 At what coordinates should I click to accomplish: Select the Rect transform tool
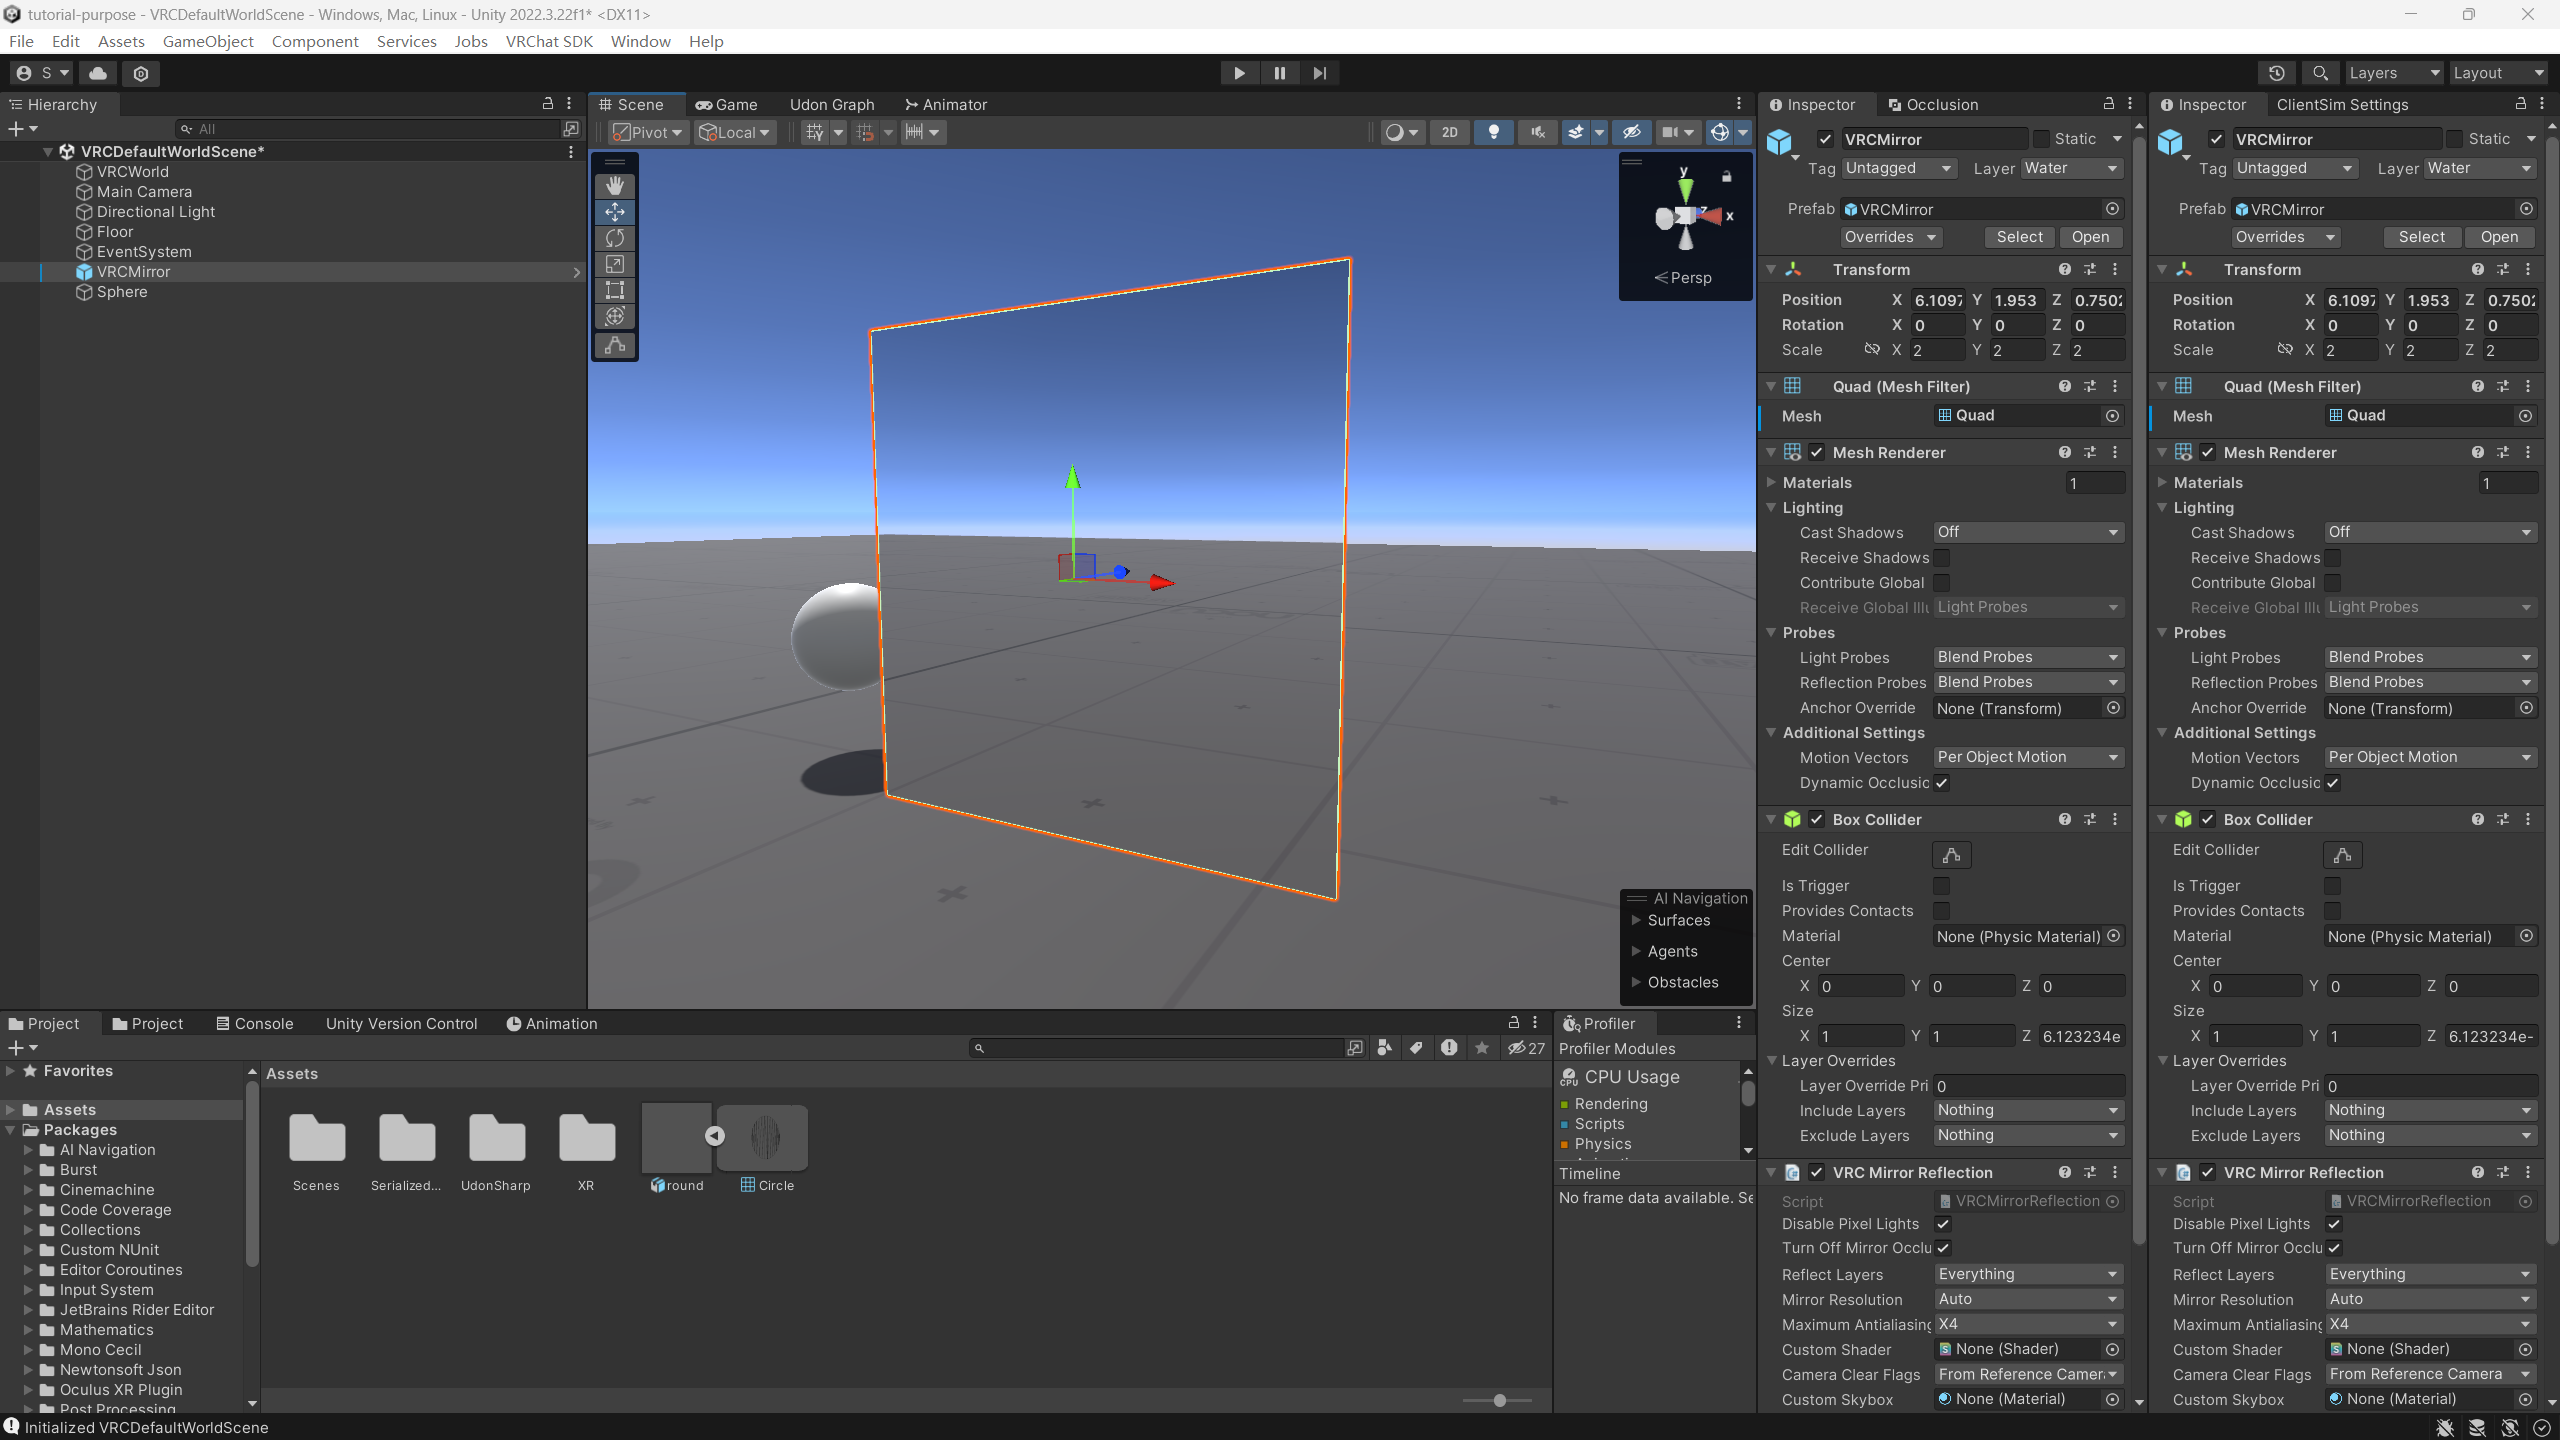click(x=615, y=290)
